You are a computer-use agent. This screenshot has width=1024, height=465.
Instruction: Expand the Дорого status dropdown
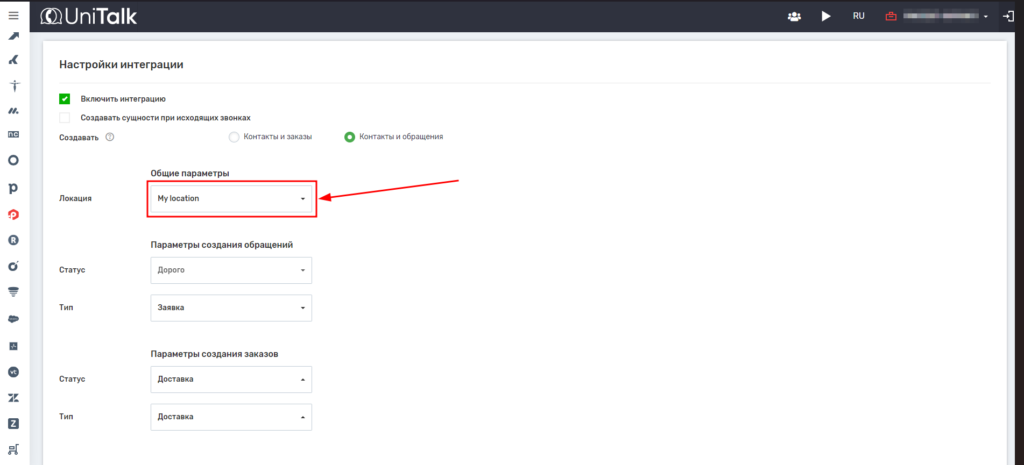230,270
